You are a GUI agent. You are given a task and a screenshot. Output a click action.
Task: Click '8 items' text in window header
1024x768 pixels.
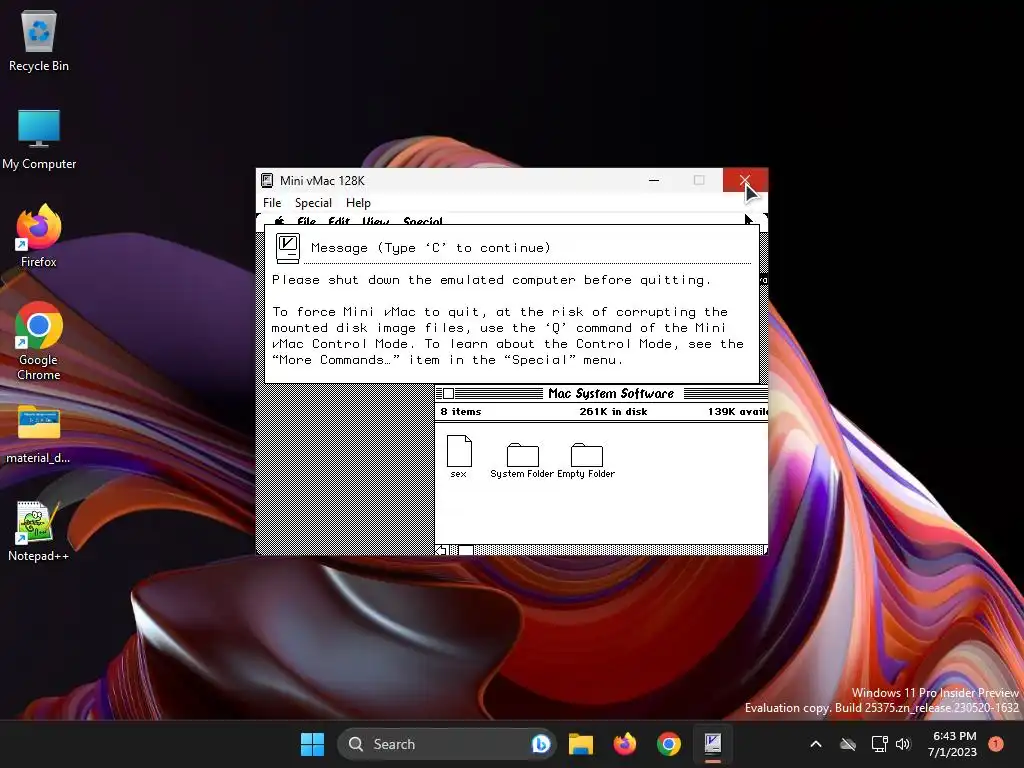point(460,411)
